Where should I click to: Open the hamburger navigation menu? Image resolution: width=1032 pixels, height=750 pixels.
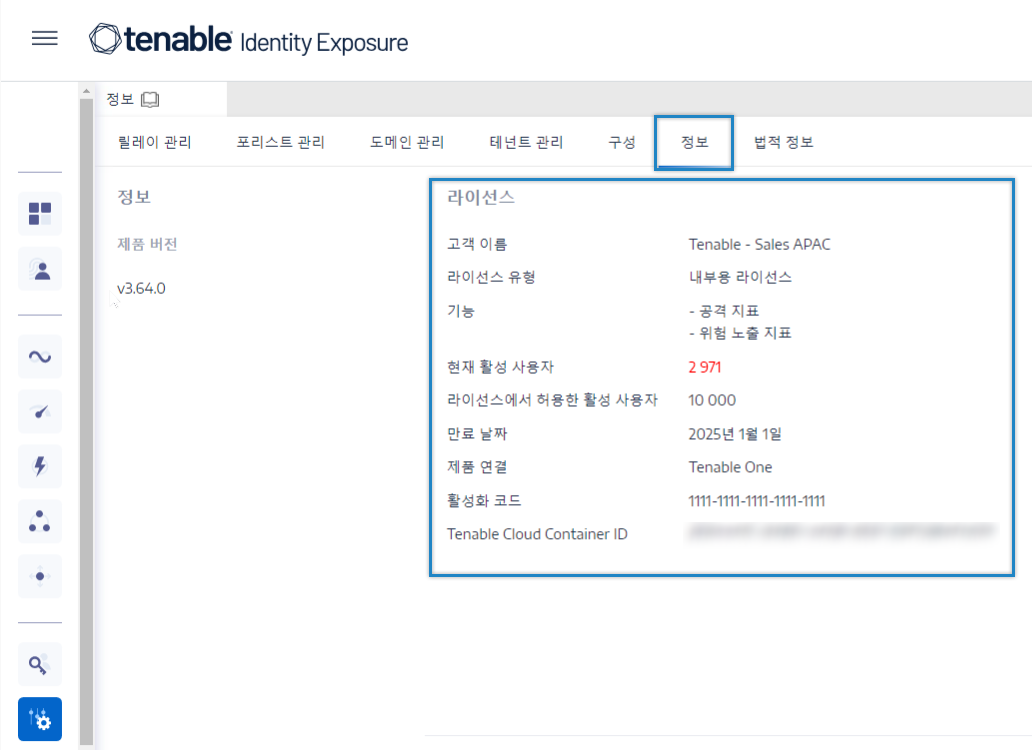click(45, 38)
